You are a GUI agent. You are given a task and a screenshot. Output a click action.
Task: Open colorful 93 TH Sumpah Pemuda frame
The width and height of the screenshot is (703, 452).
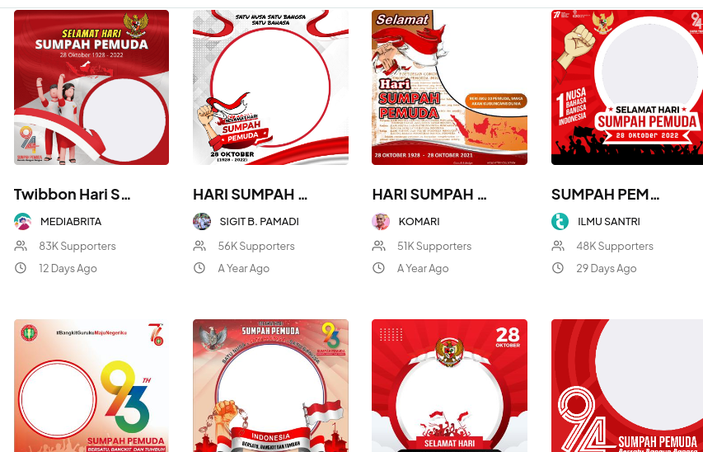[91, 386]
